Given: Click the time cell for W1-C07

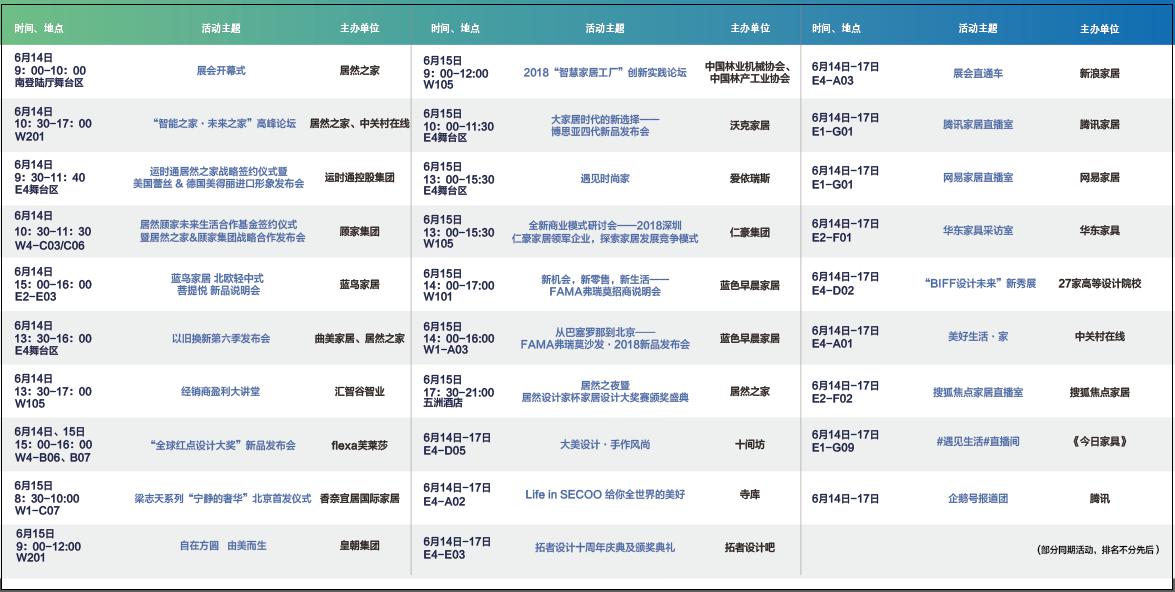Looking at the screenshot, I should click(47, 498).
